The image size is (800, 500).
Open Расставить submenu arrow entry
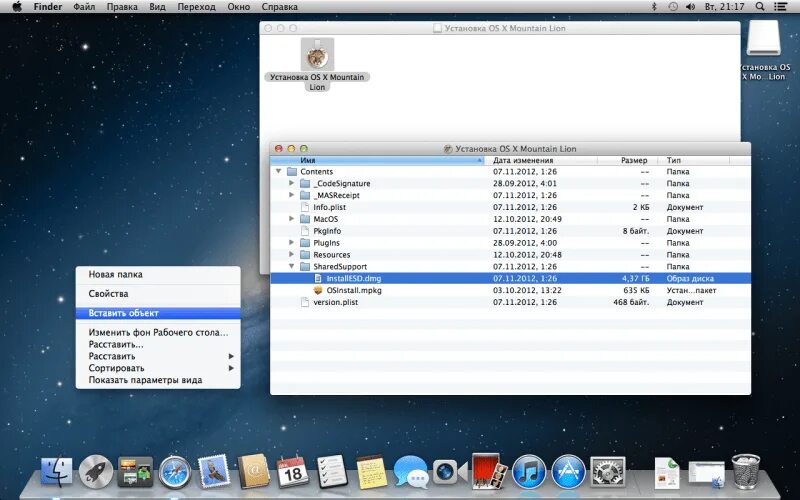[158, 356]
